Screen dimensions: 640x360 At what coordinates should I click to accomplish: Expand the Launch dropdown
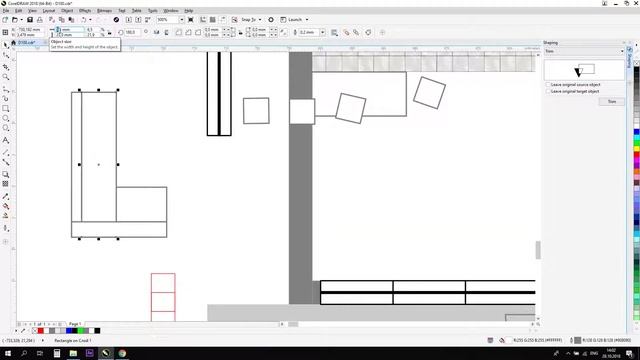tap(307, 20)
